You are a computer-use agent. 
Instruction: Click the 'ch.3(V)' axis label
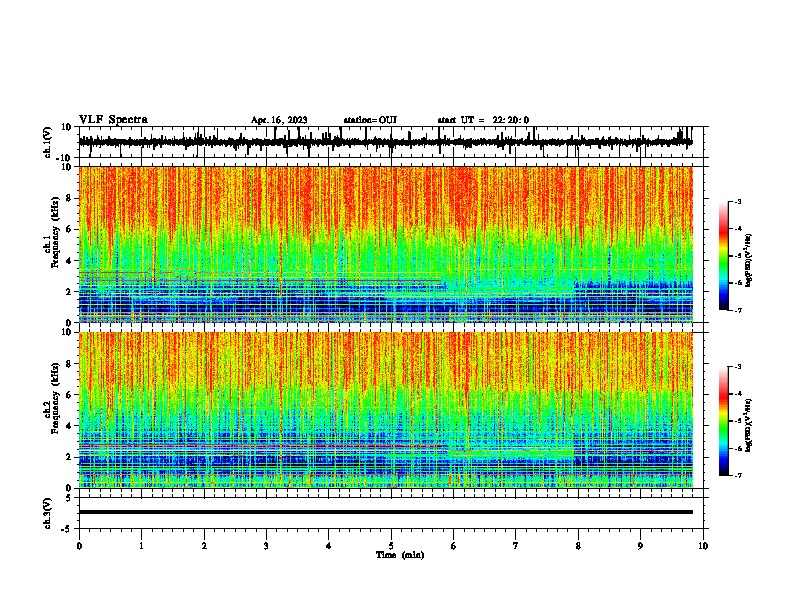point(48,513)
